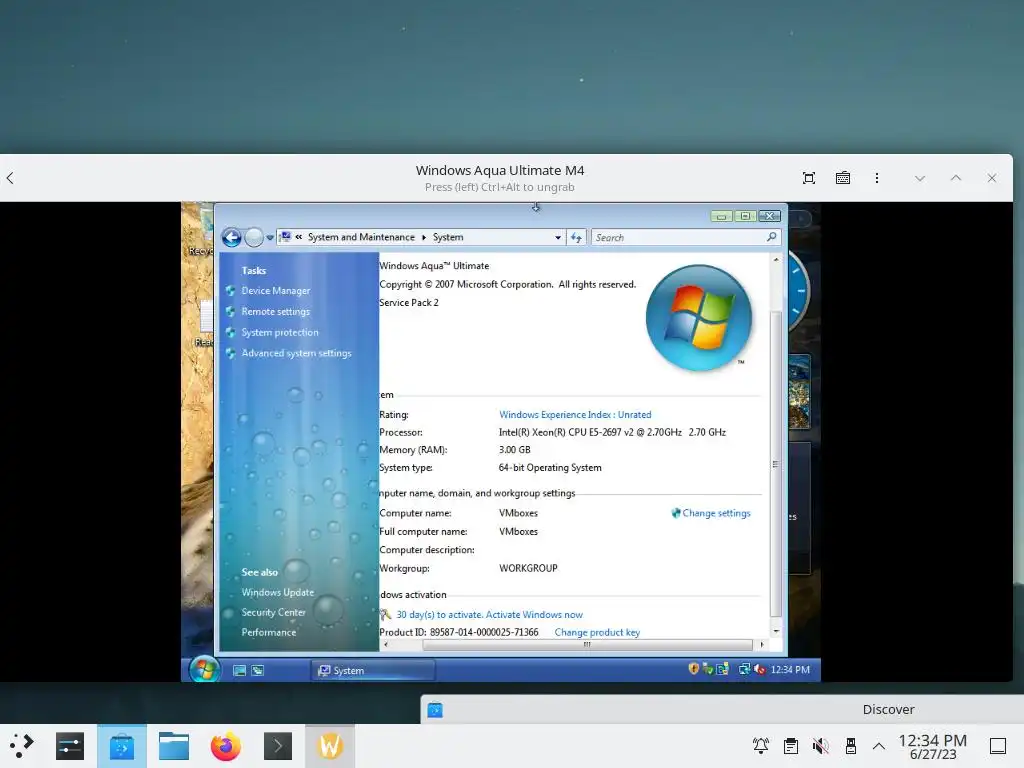Click the Change product key link
Screen dimensions: 1024x768
pos(597,632)
